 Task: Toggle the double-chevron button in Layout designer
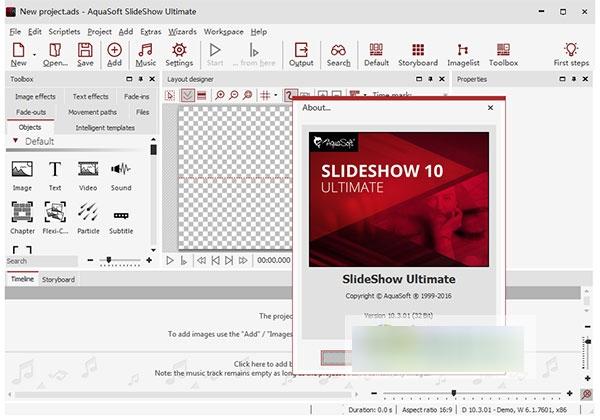tap(187, 95)
